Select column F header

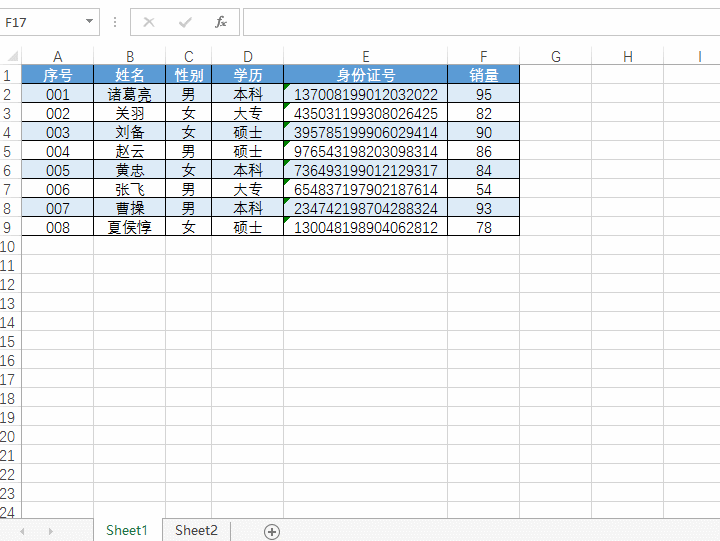click(484, 56)
